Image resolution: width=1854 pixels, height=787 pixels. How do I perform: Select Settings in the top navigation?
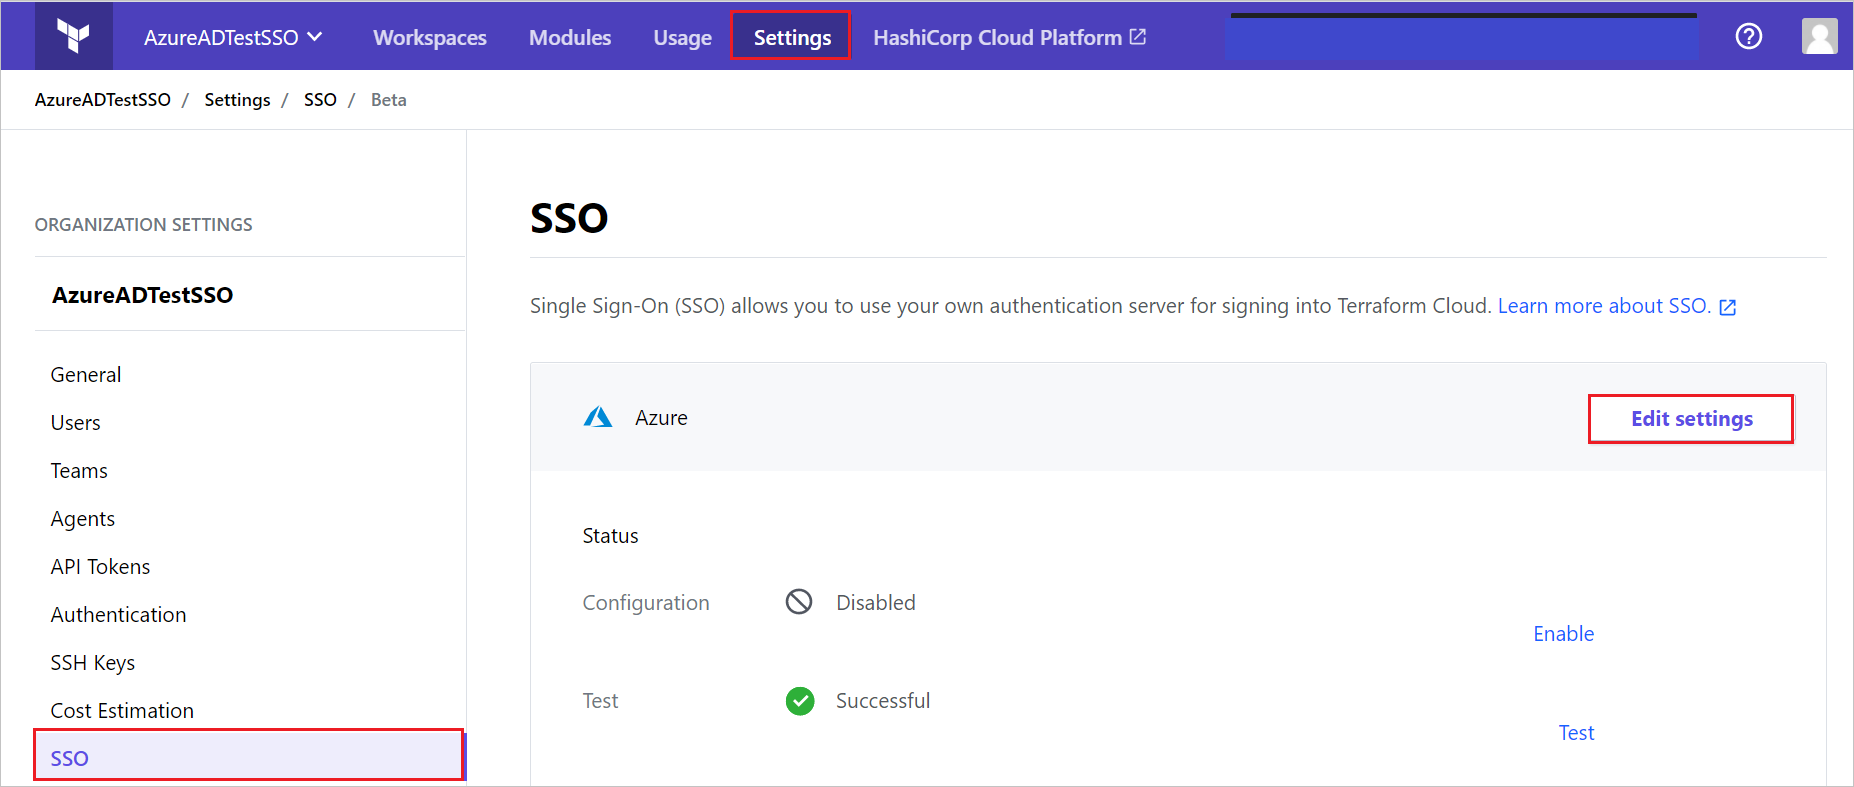coord(792,38)
